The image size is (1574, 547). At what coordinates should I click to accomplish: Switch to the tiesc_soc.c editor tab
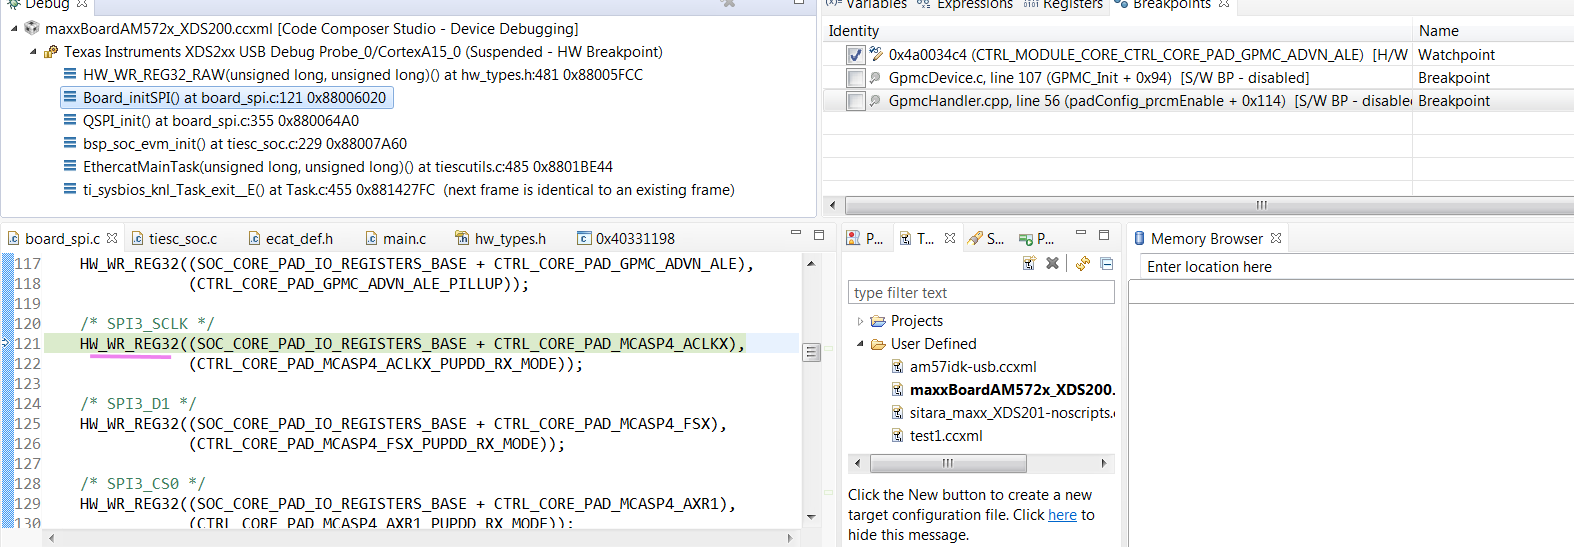(174, 238)
